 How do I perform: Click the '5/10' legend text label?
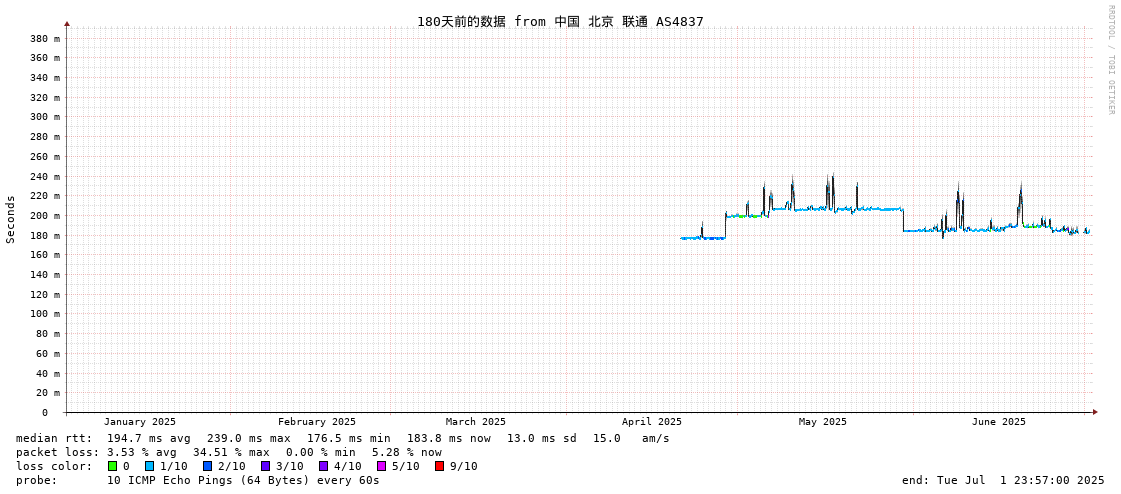pos(405,466)
